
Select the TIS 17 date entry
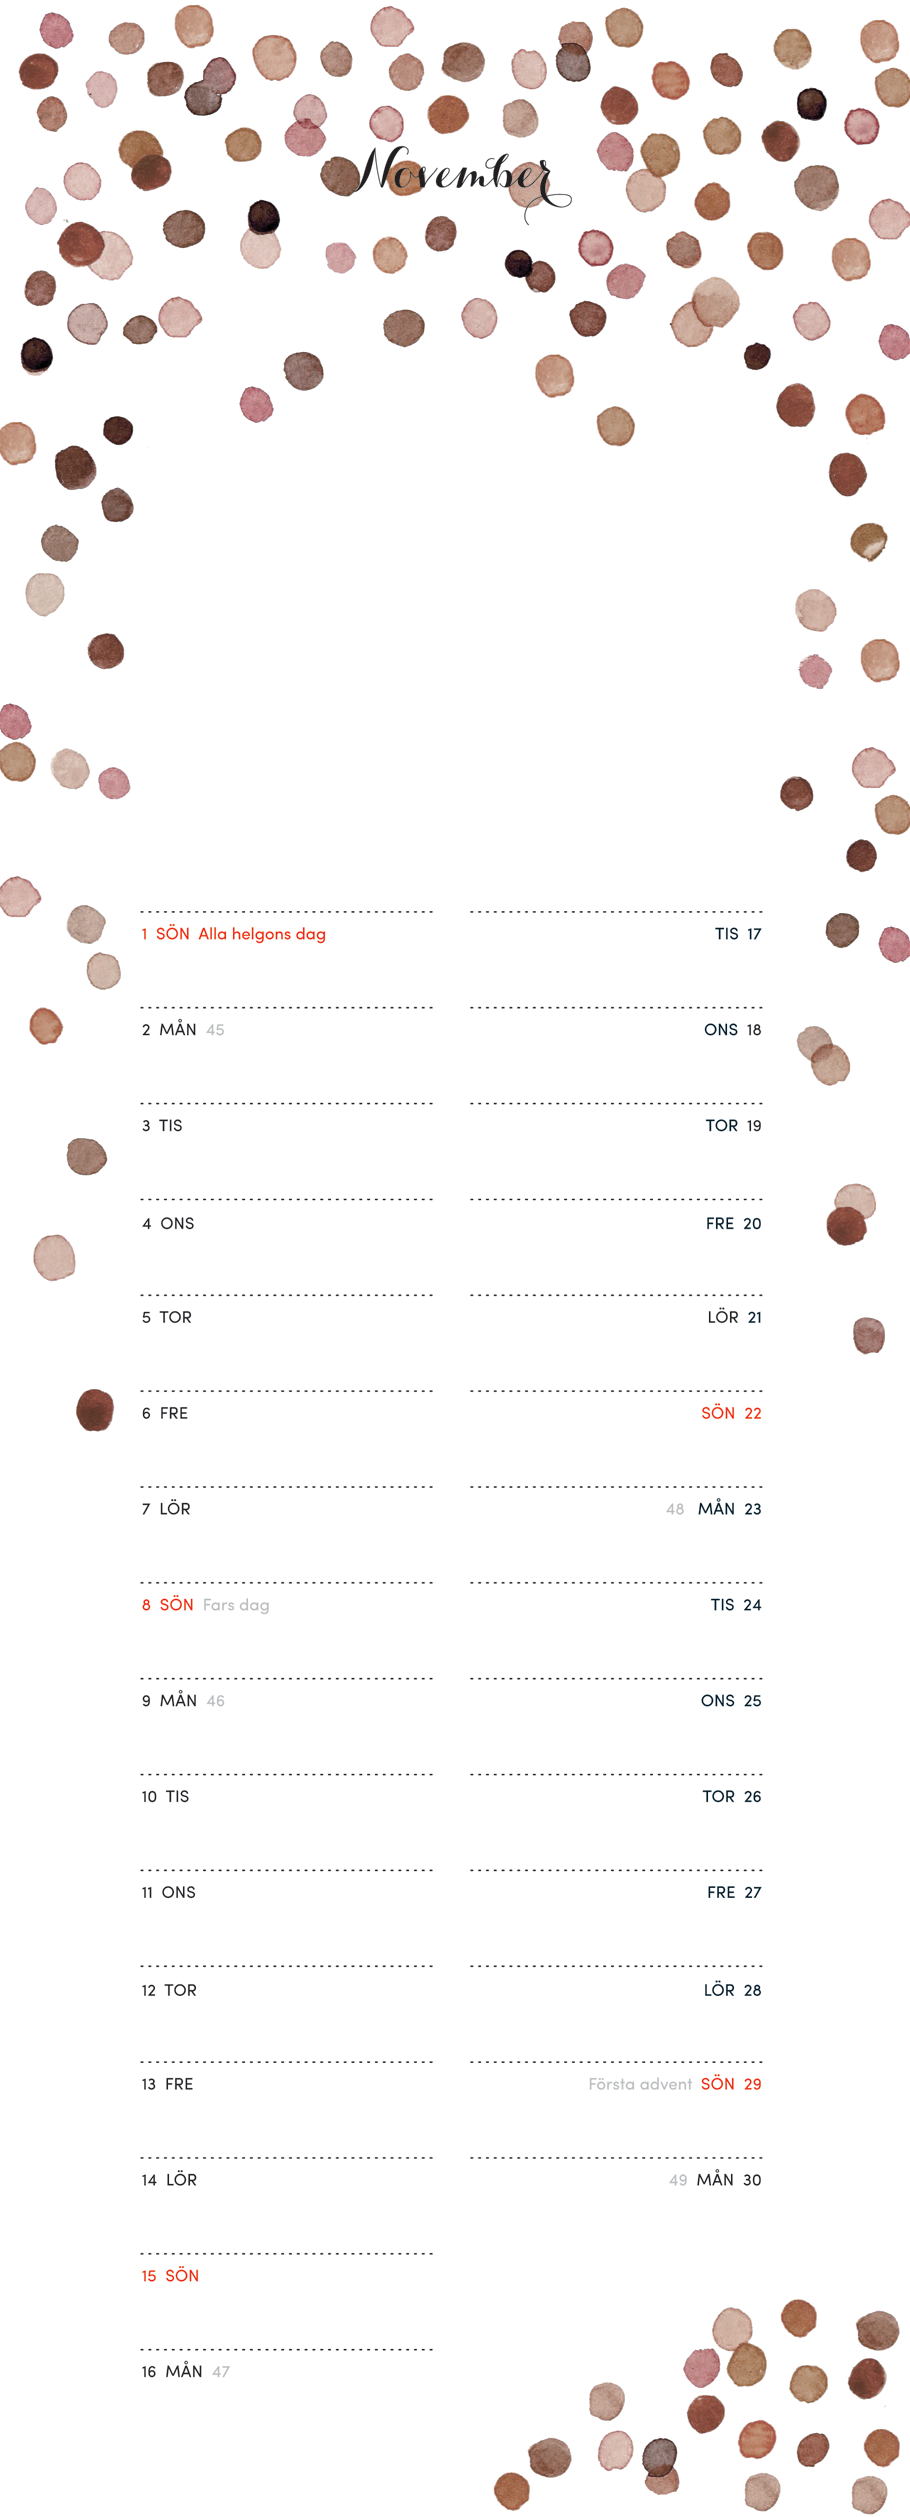pos(738,934)
